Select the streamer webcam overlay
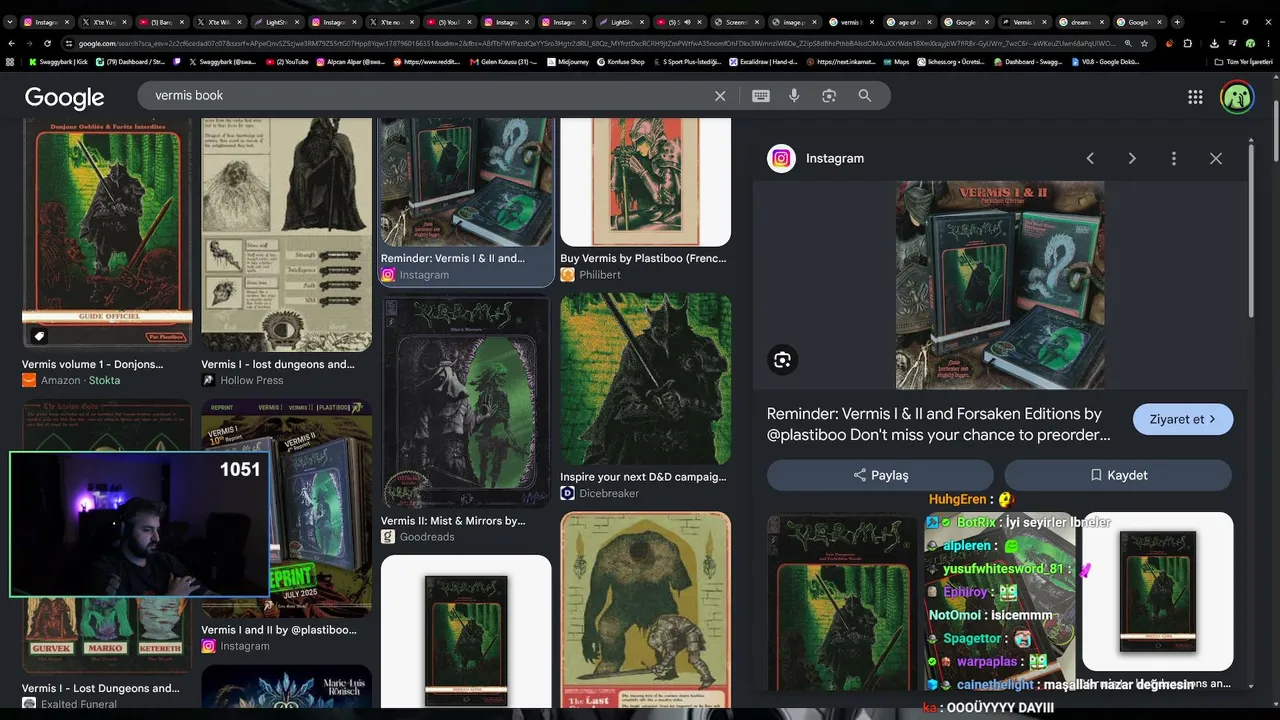The image size is (1280, 720). tap(140, 525)
